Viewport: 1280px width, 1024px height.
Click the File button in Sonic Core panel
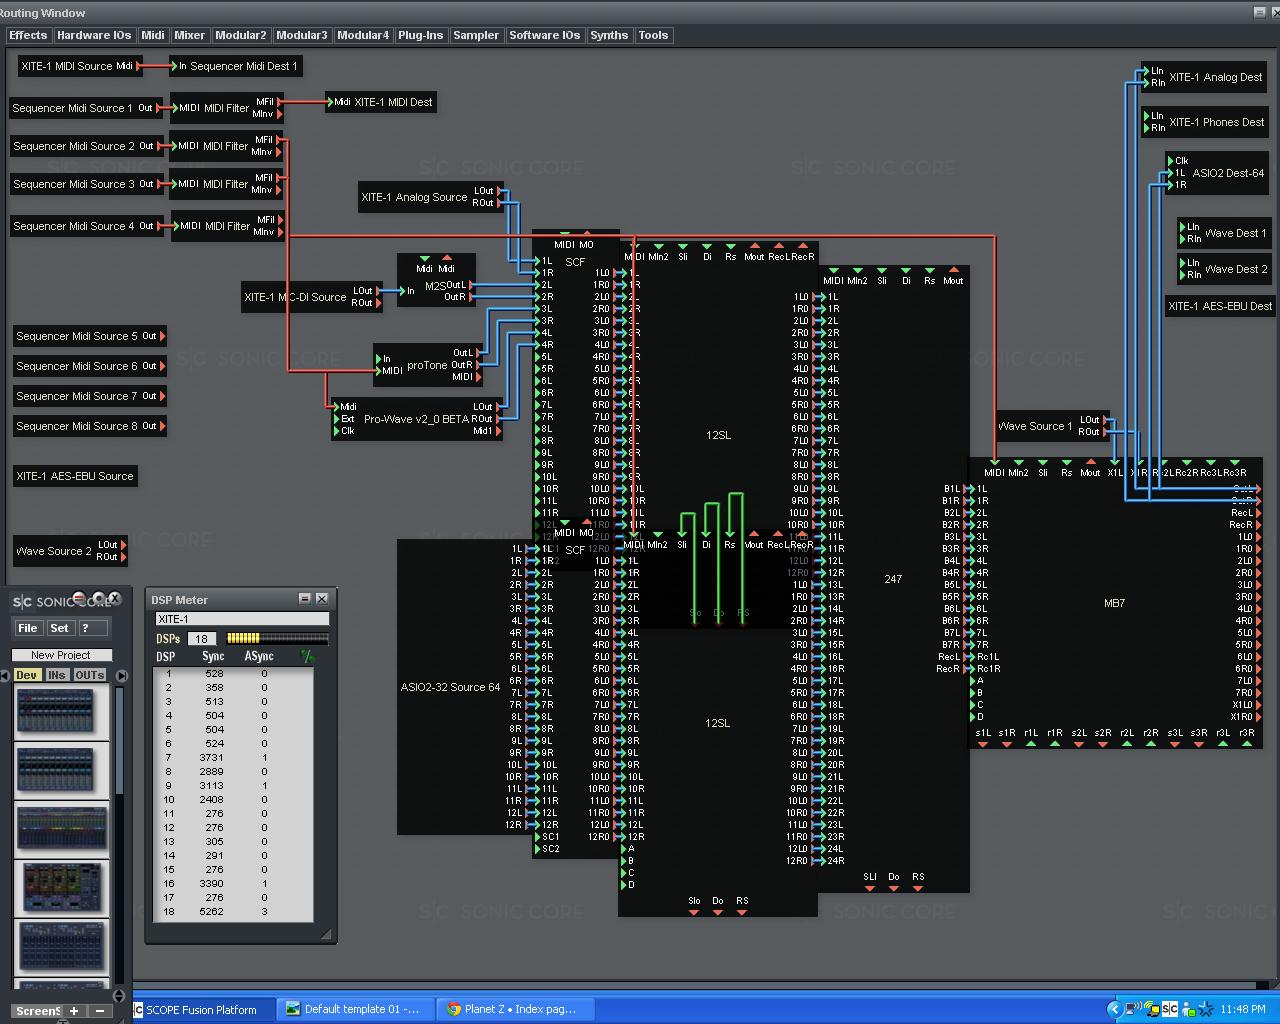click(28, 628)
